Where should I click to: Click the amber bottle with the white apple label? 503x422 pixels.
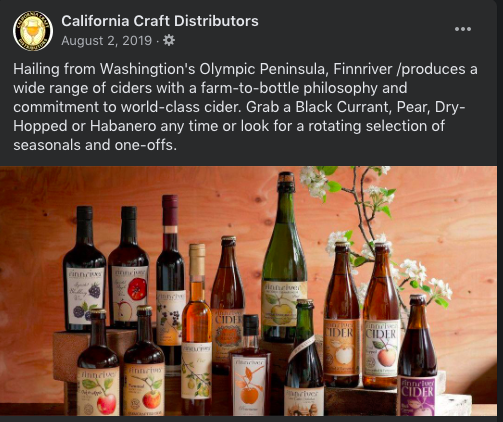[x=342, y=314]
